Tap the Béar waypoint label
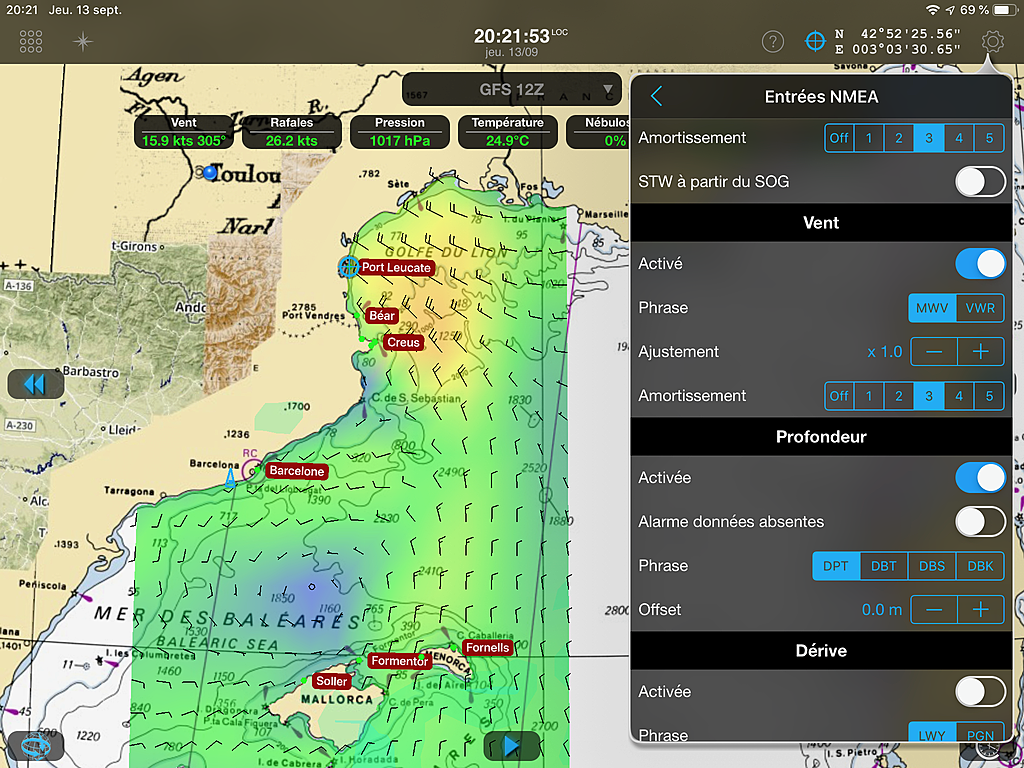The height and width of the screenshot is (768, 1024). (x=382, y=315)
